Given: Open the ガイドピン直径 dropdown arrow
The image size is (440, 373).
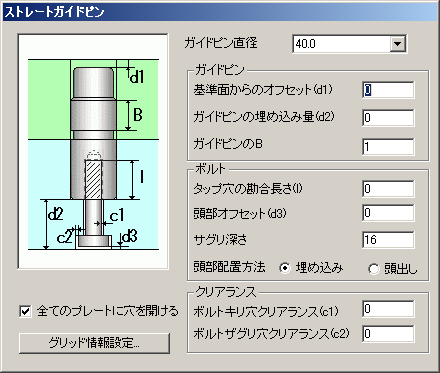Looking at the screenshot, I should pyautogui.click(x=397, y=44).
